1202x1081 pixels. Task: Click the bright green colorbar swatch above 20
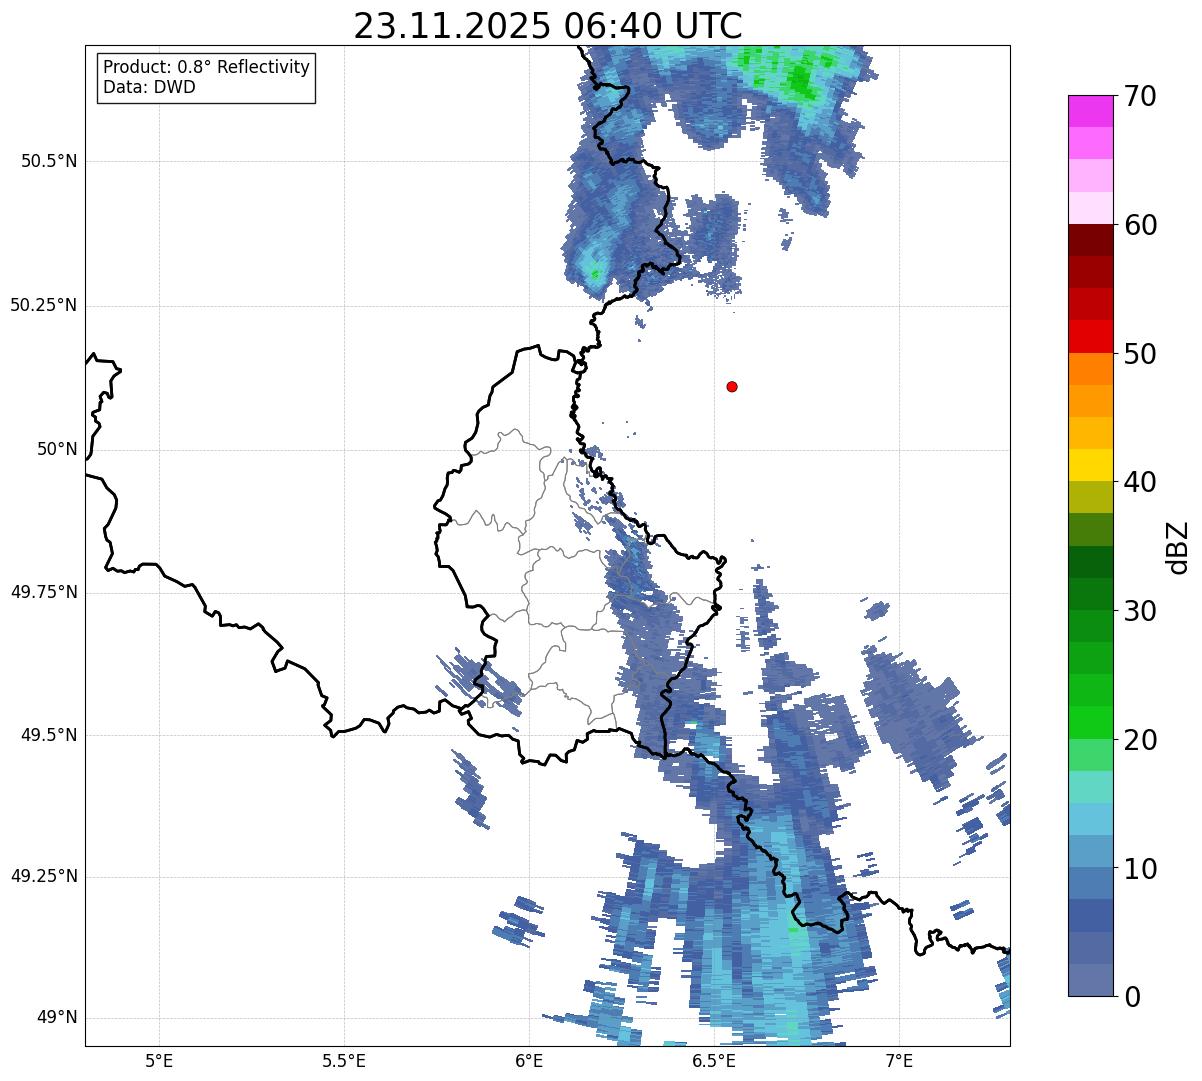[x=1090, y=722]
